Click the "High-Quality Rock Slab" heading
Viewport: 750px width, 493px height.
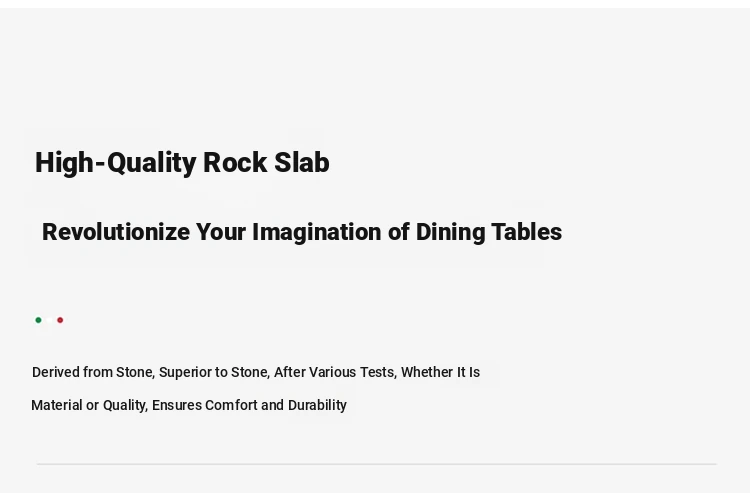182,163
